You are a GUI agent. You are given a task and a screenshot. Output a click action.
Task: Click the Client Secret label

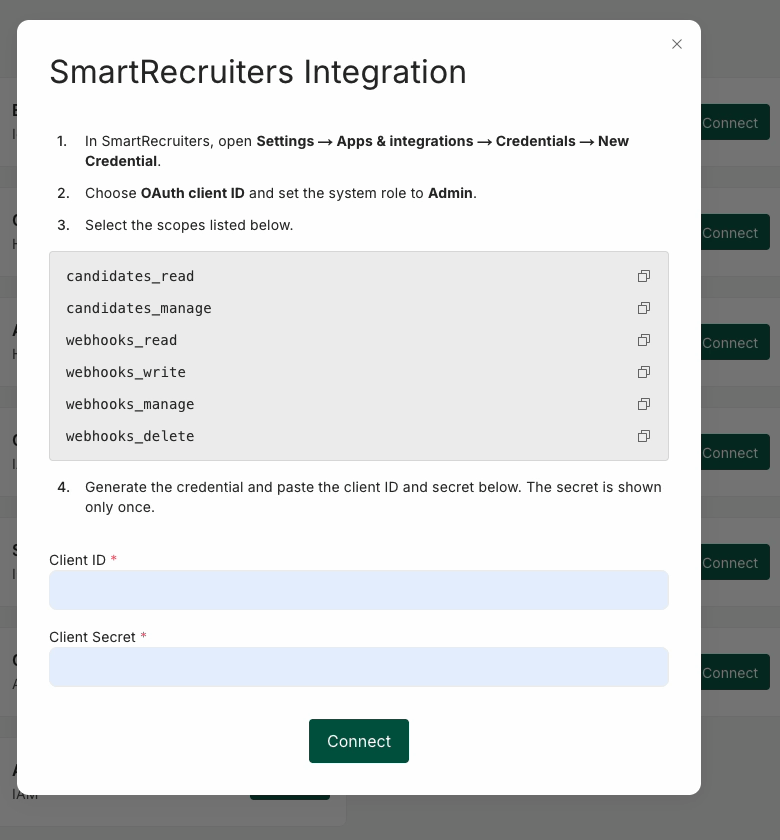pyautogui.click(x=92, y=637)
